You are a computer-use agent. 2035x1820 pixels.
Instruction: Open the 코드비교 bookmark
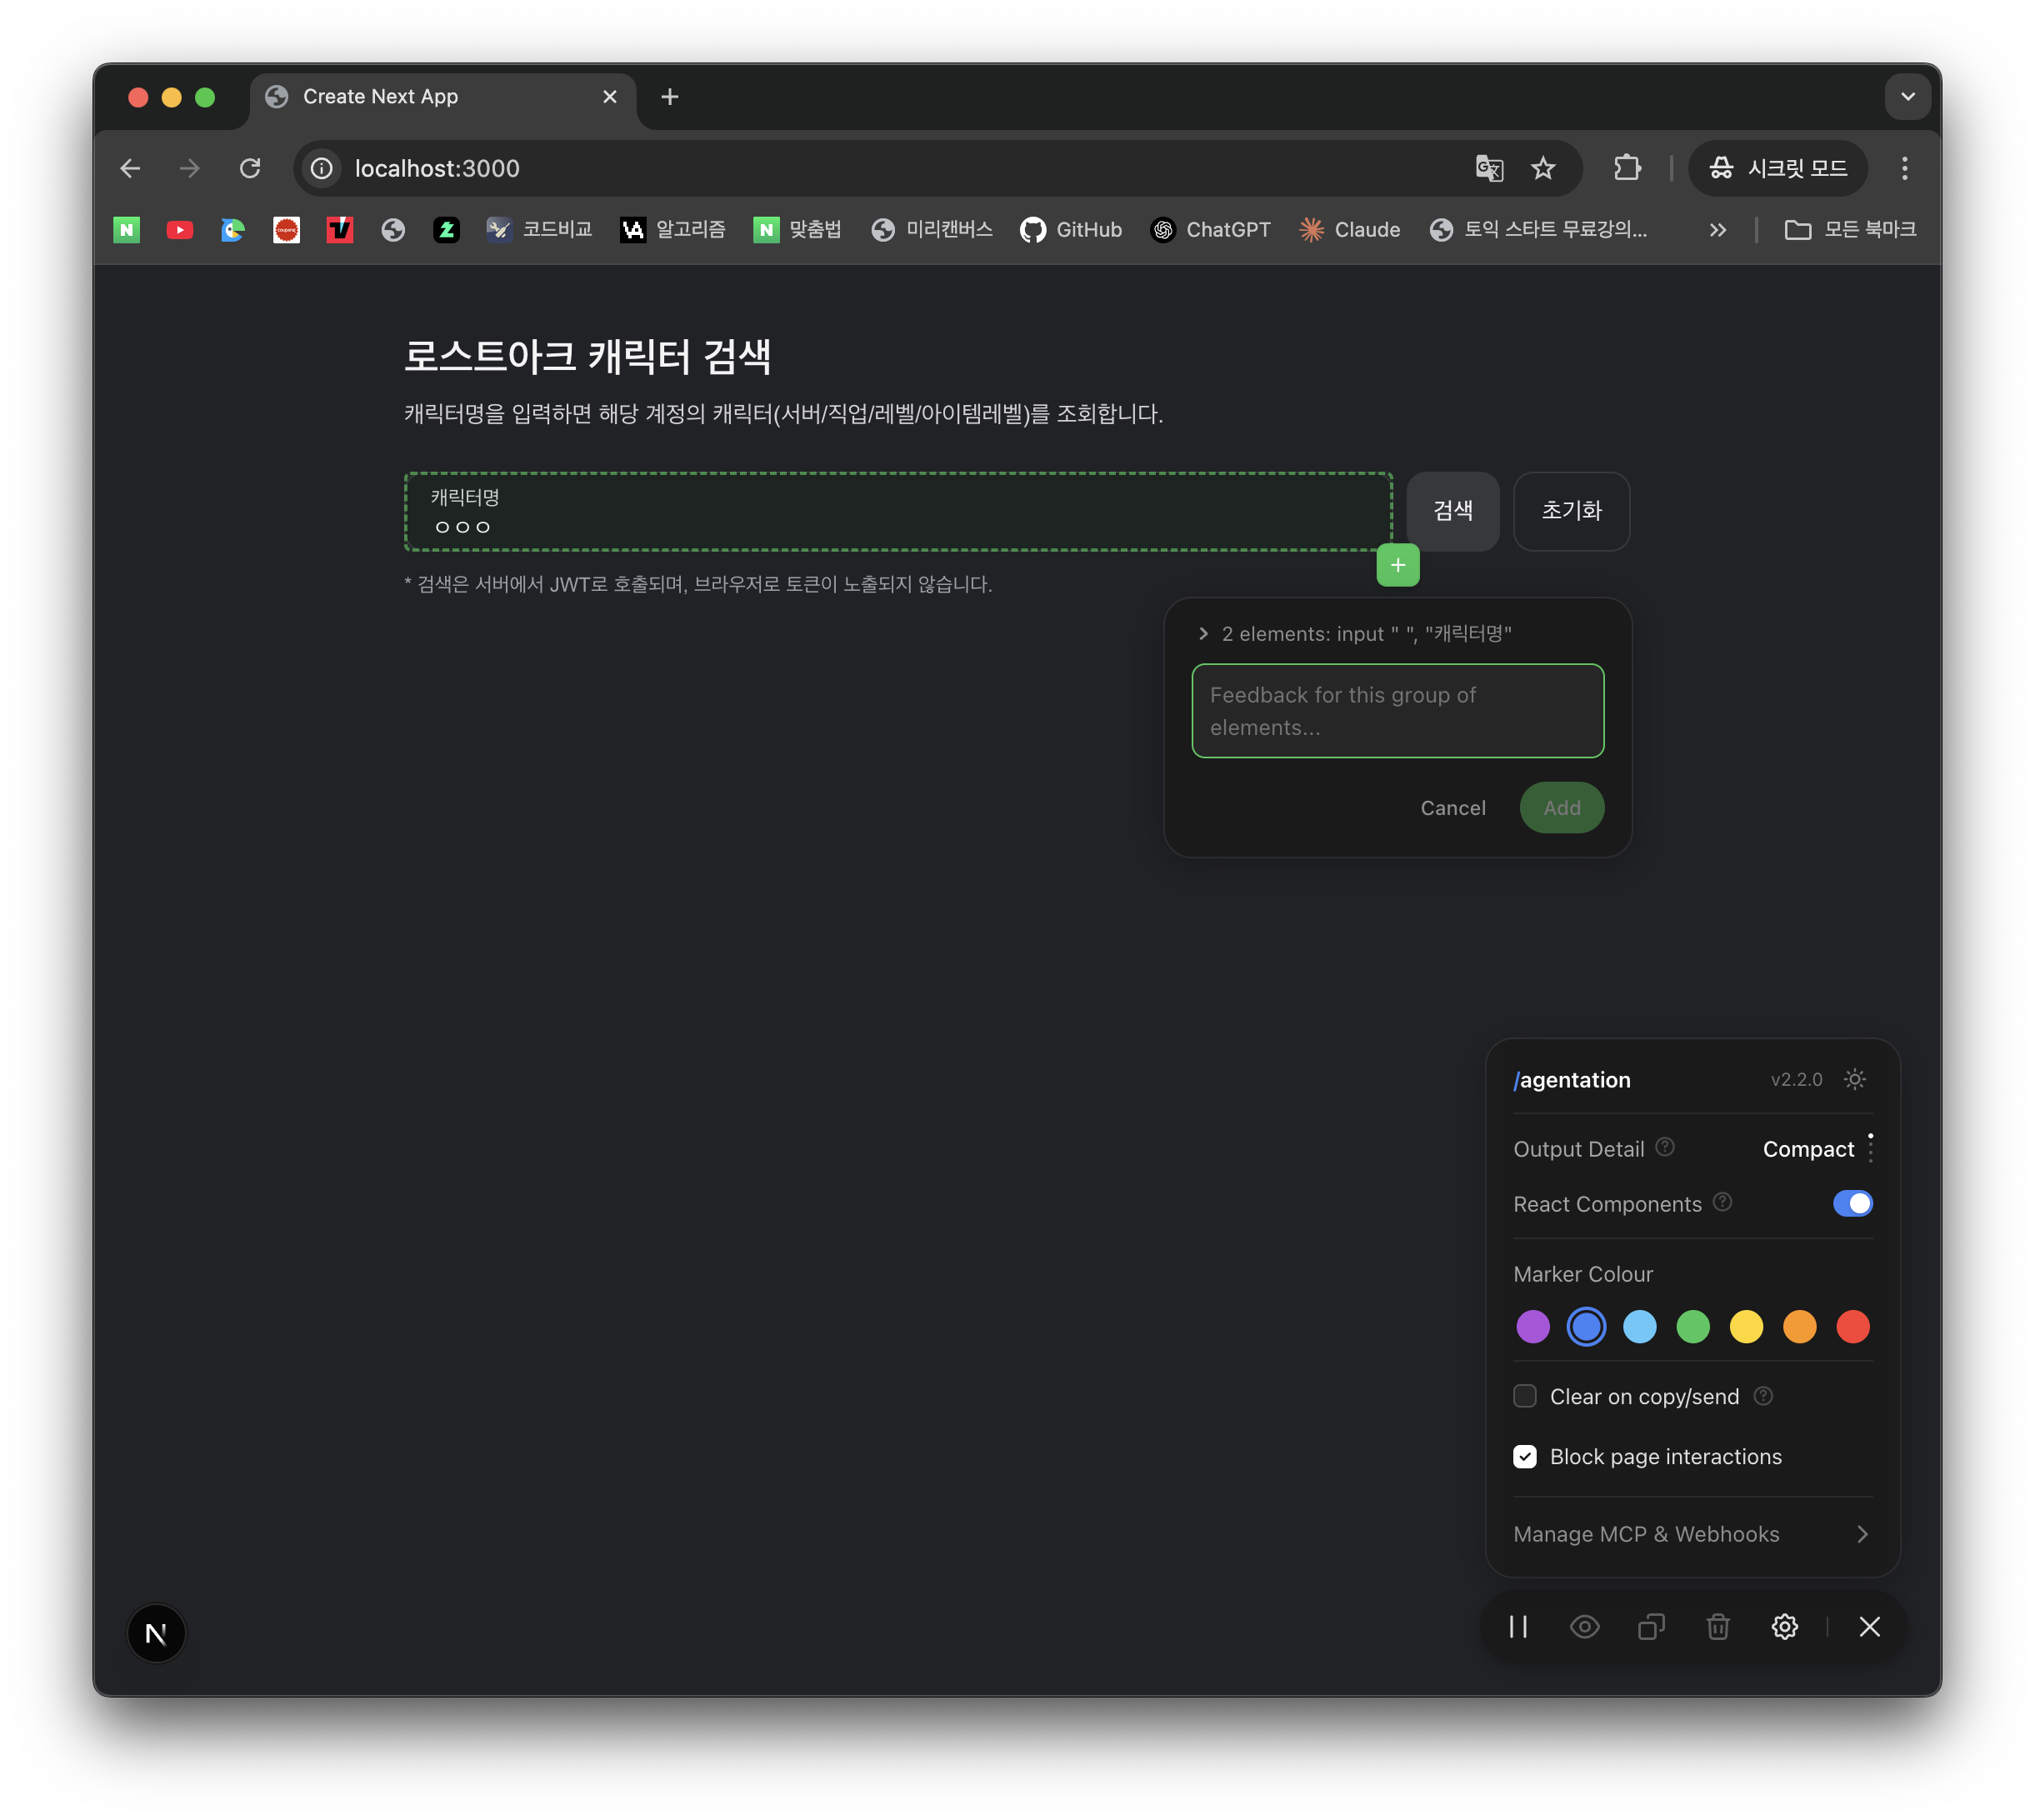539,230
